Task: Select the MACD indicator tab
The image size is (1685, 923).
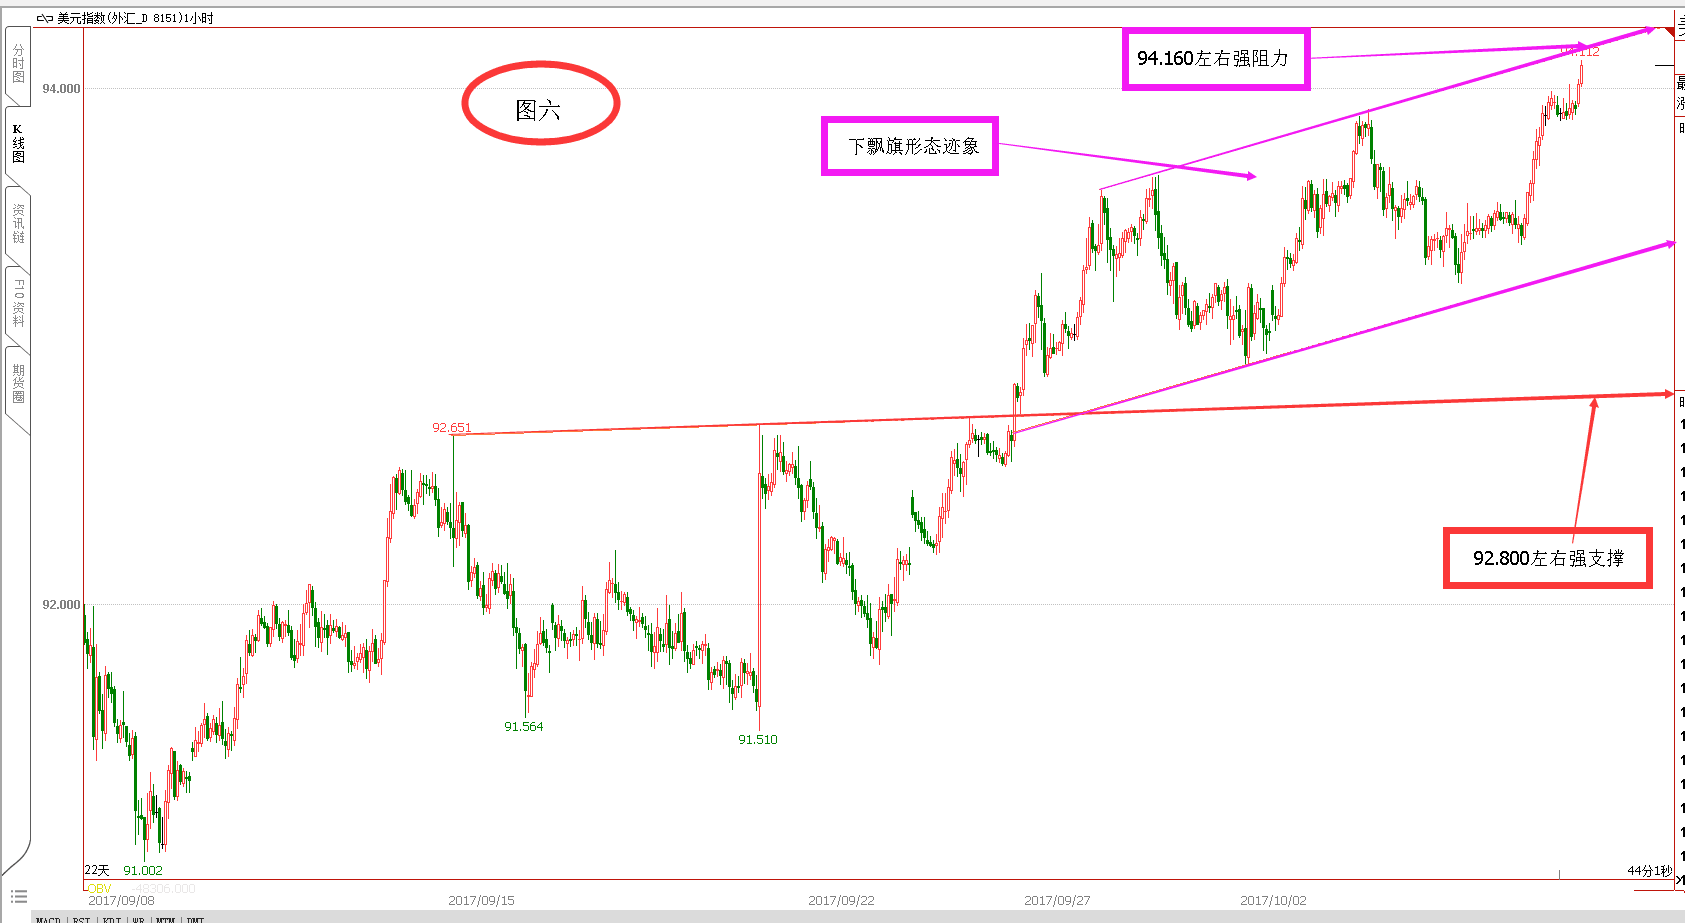Action: tap(48, 919)
